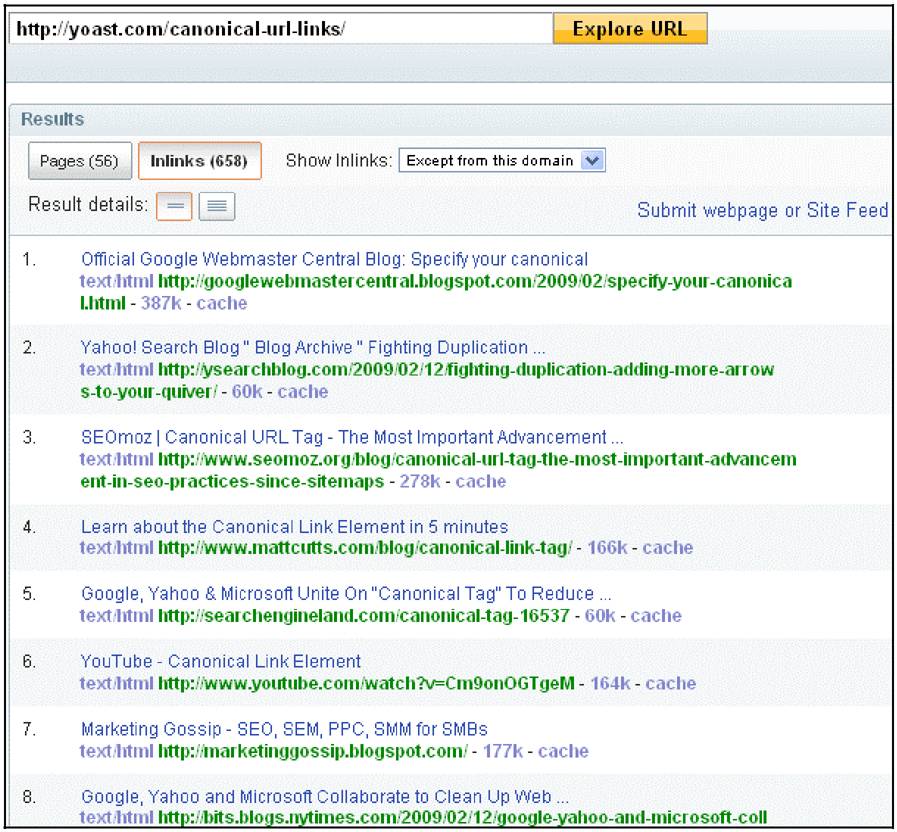Choose the expanded result details view icon
The image size is (897, 832).
click(217, 206)
